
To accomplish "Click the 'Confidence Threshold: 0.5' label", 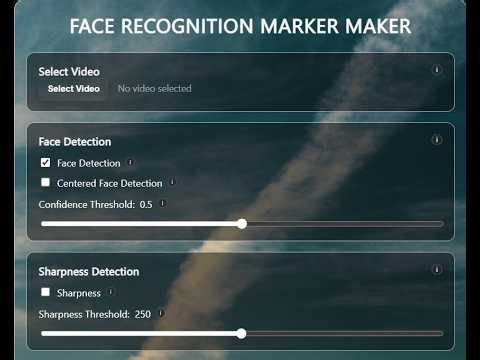I will click(95, 204).
